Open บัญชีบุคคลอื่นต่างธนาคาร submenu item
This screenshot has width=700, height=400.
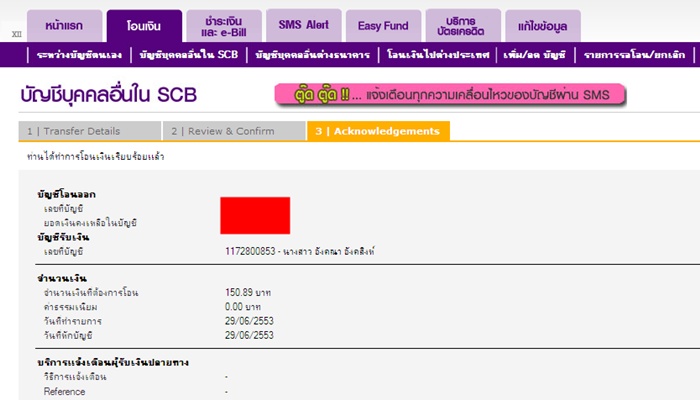(x=312, y=55)
